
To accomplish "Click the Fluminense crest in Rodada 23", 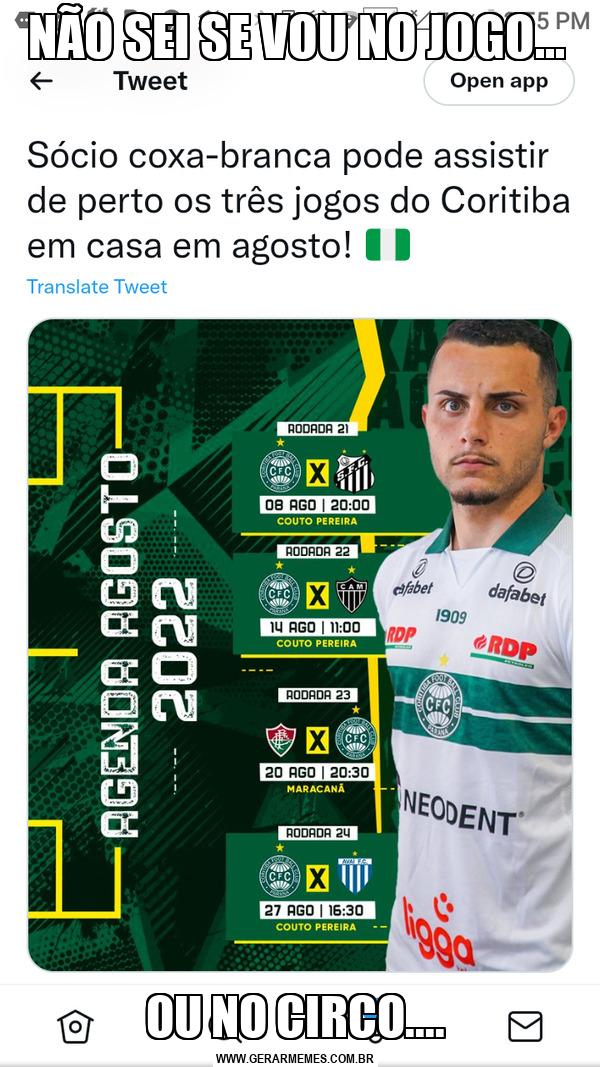I will 280,740.
